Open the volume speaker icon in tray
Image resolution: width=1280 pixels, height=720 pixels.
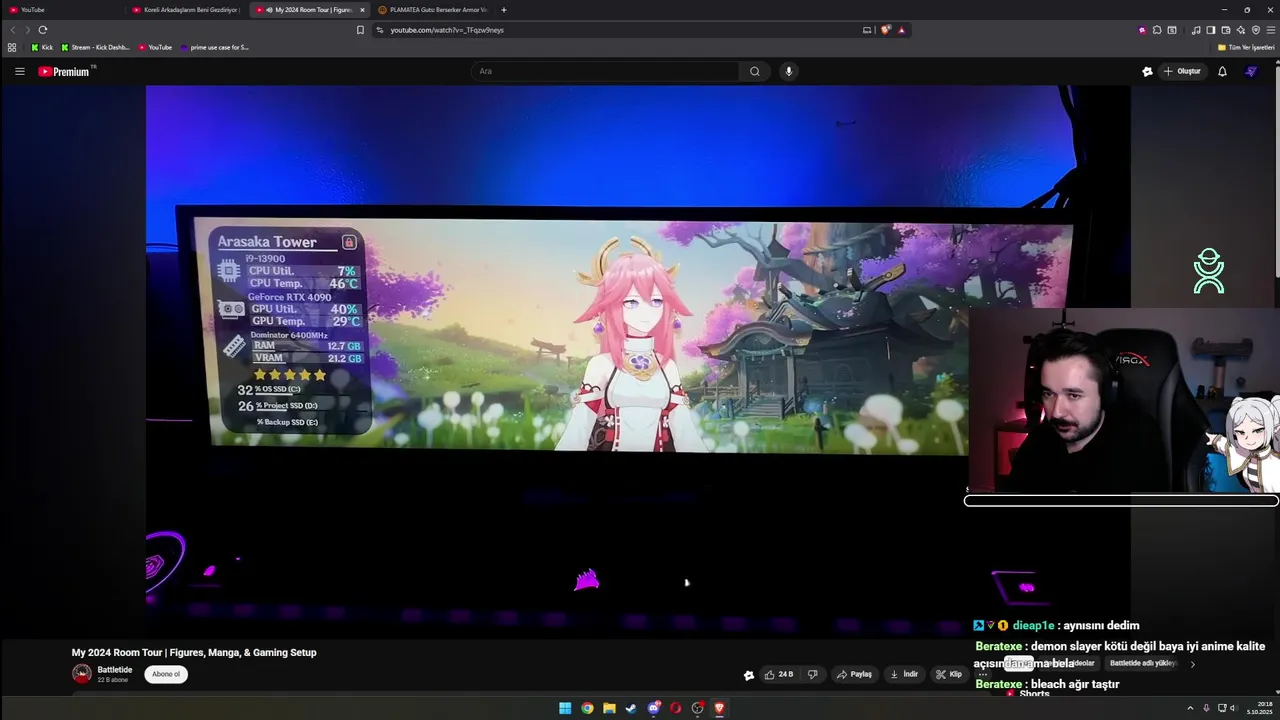click(1233, 708)
